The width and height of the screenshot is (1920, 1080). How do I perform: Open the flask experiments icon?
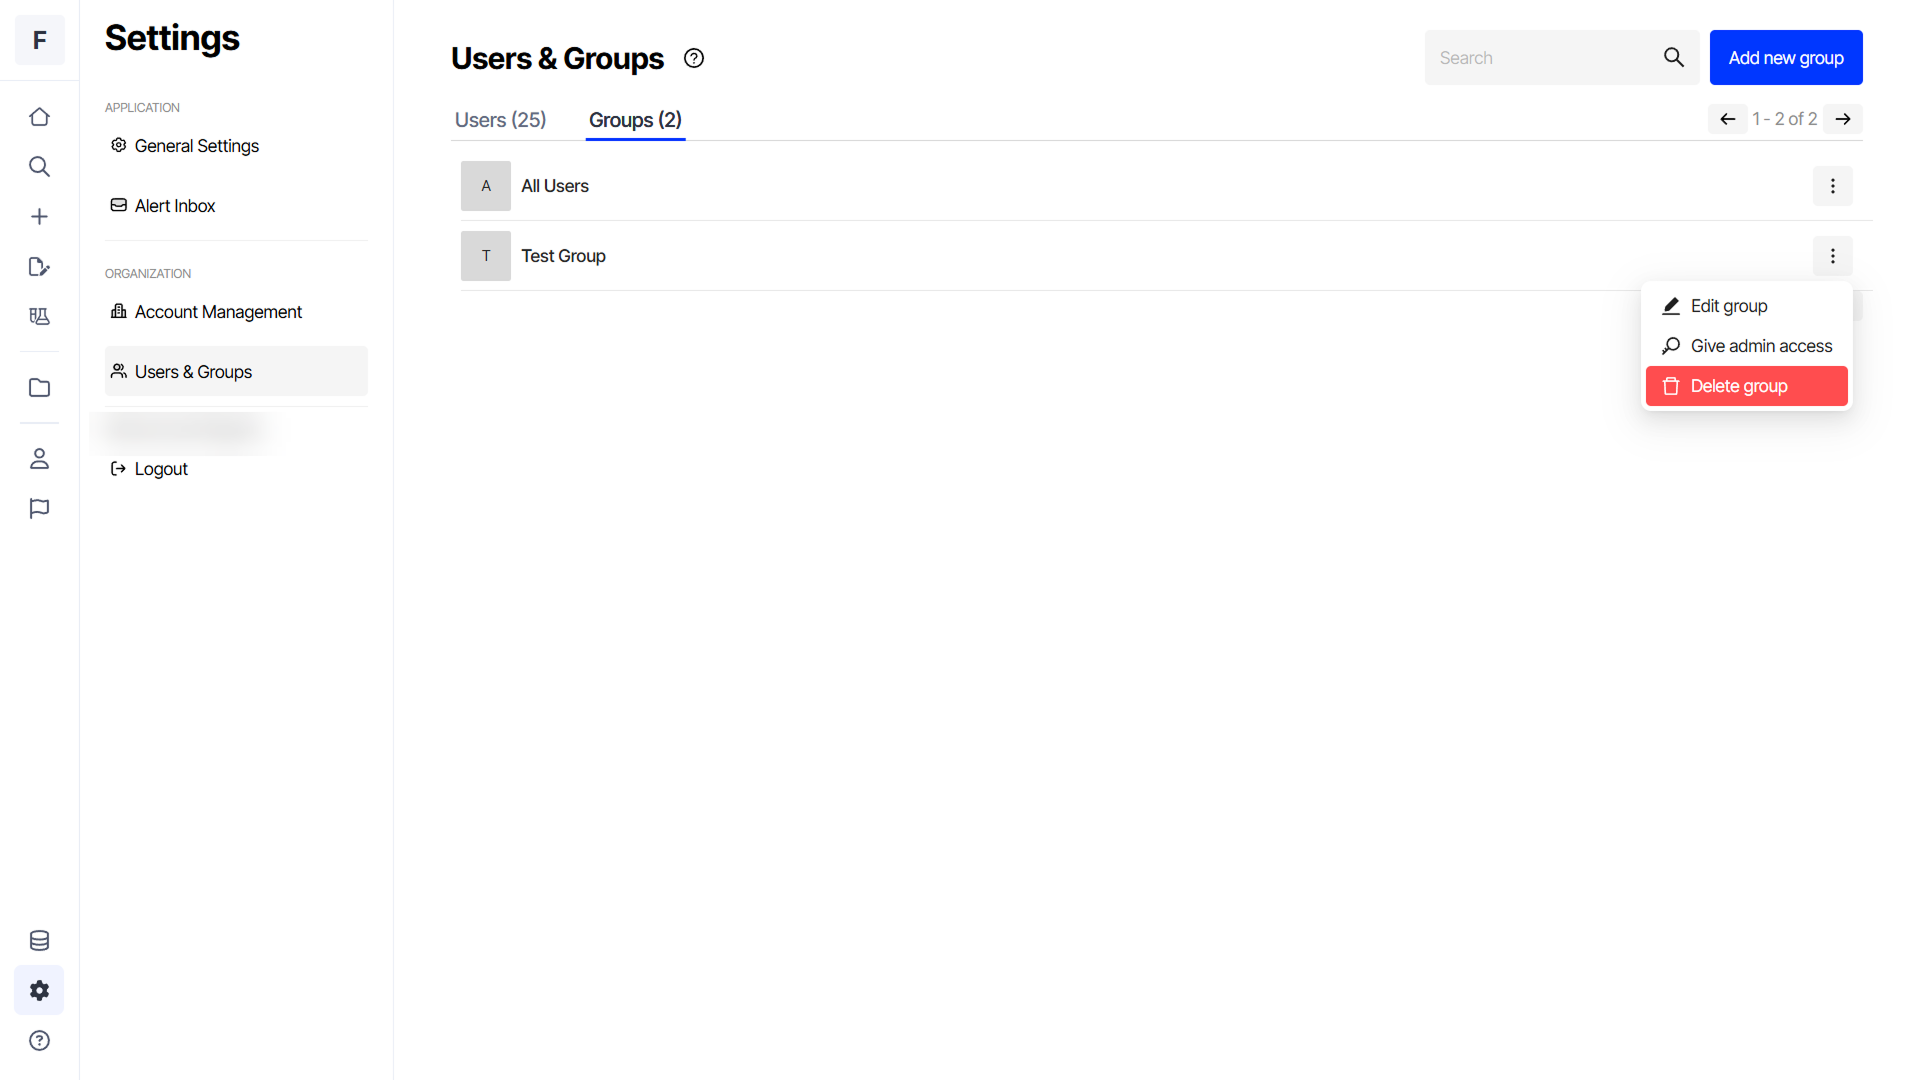(39, 317)
